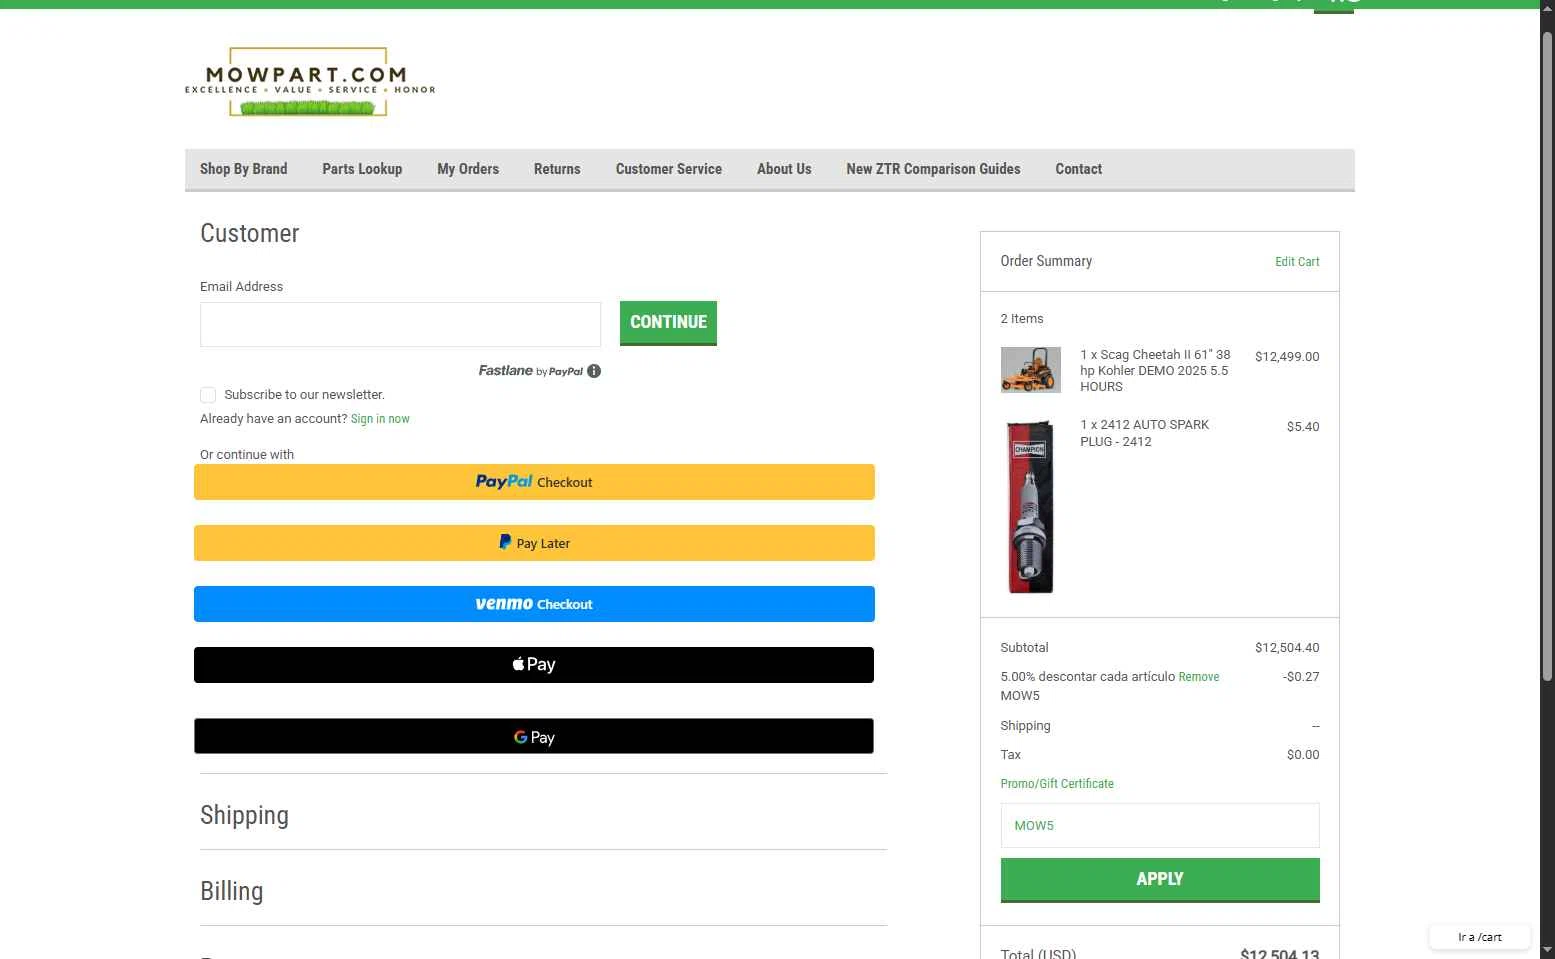Pay using the Apple Pay button
Image resolution: width=1555 pixels, height=959 pixels.
click(x=534, y=665)
